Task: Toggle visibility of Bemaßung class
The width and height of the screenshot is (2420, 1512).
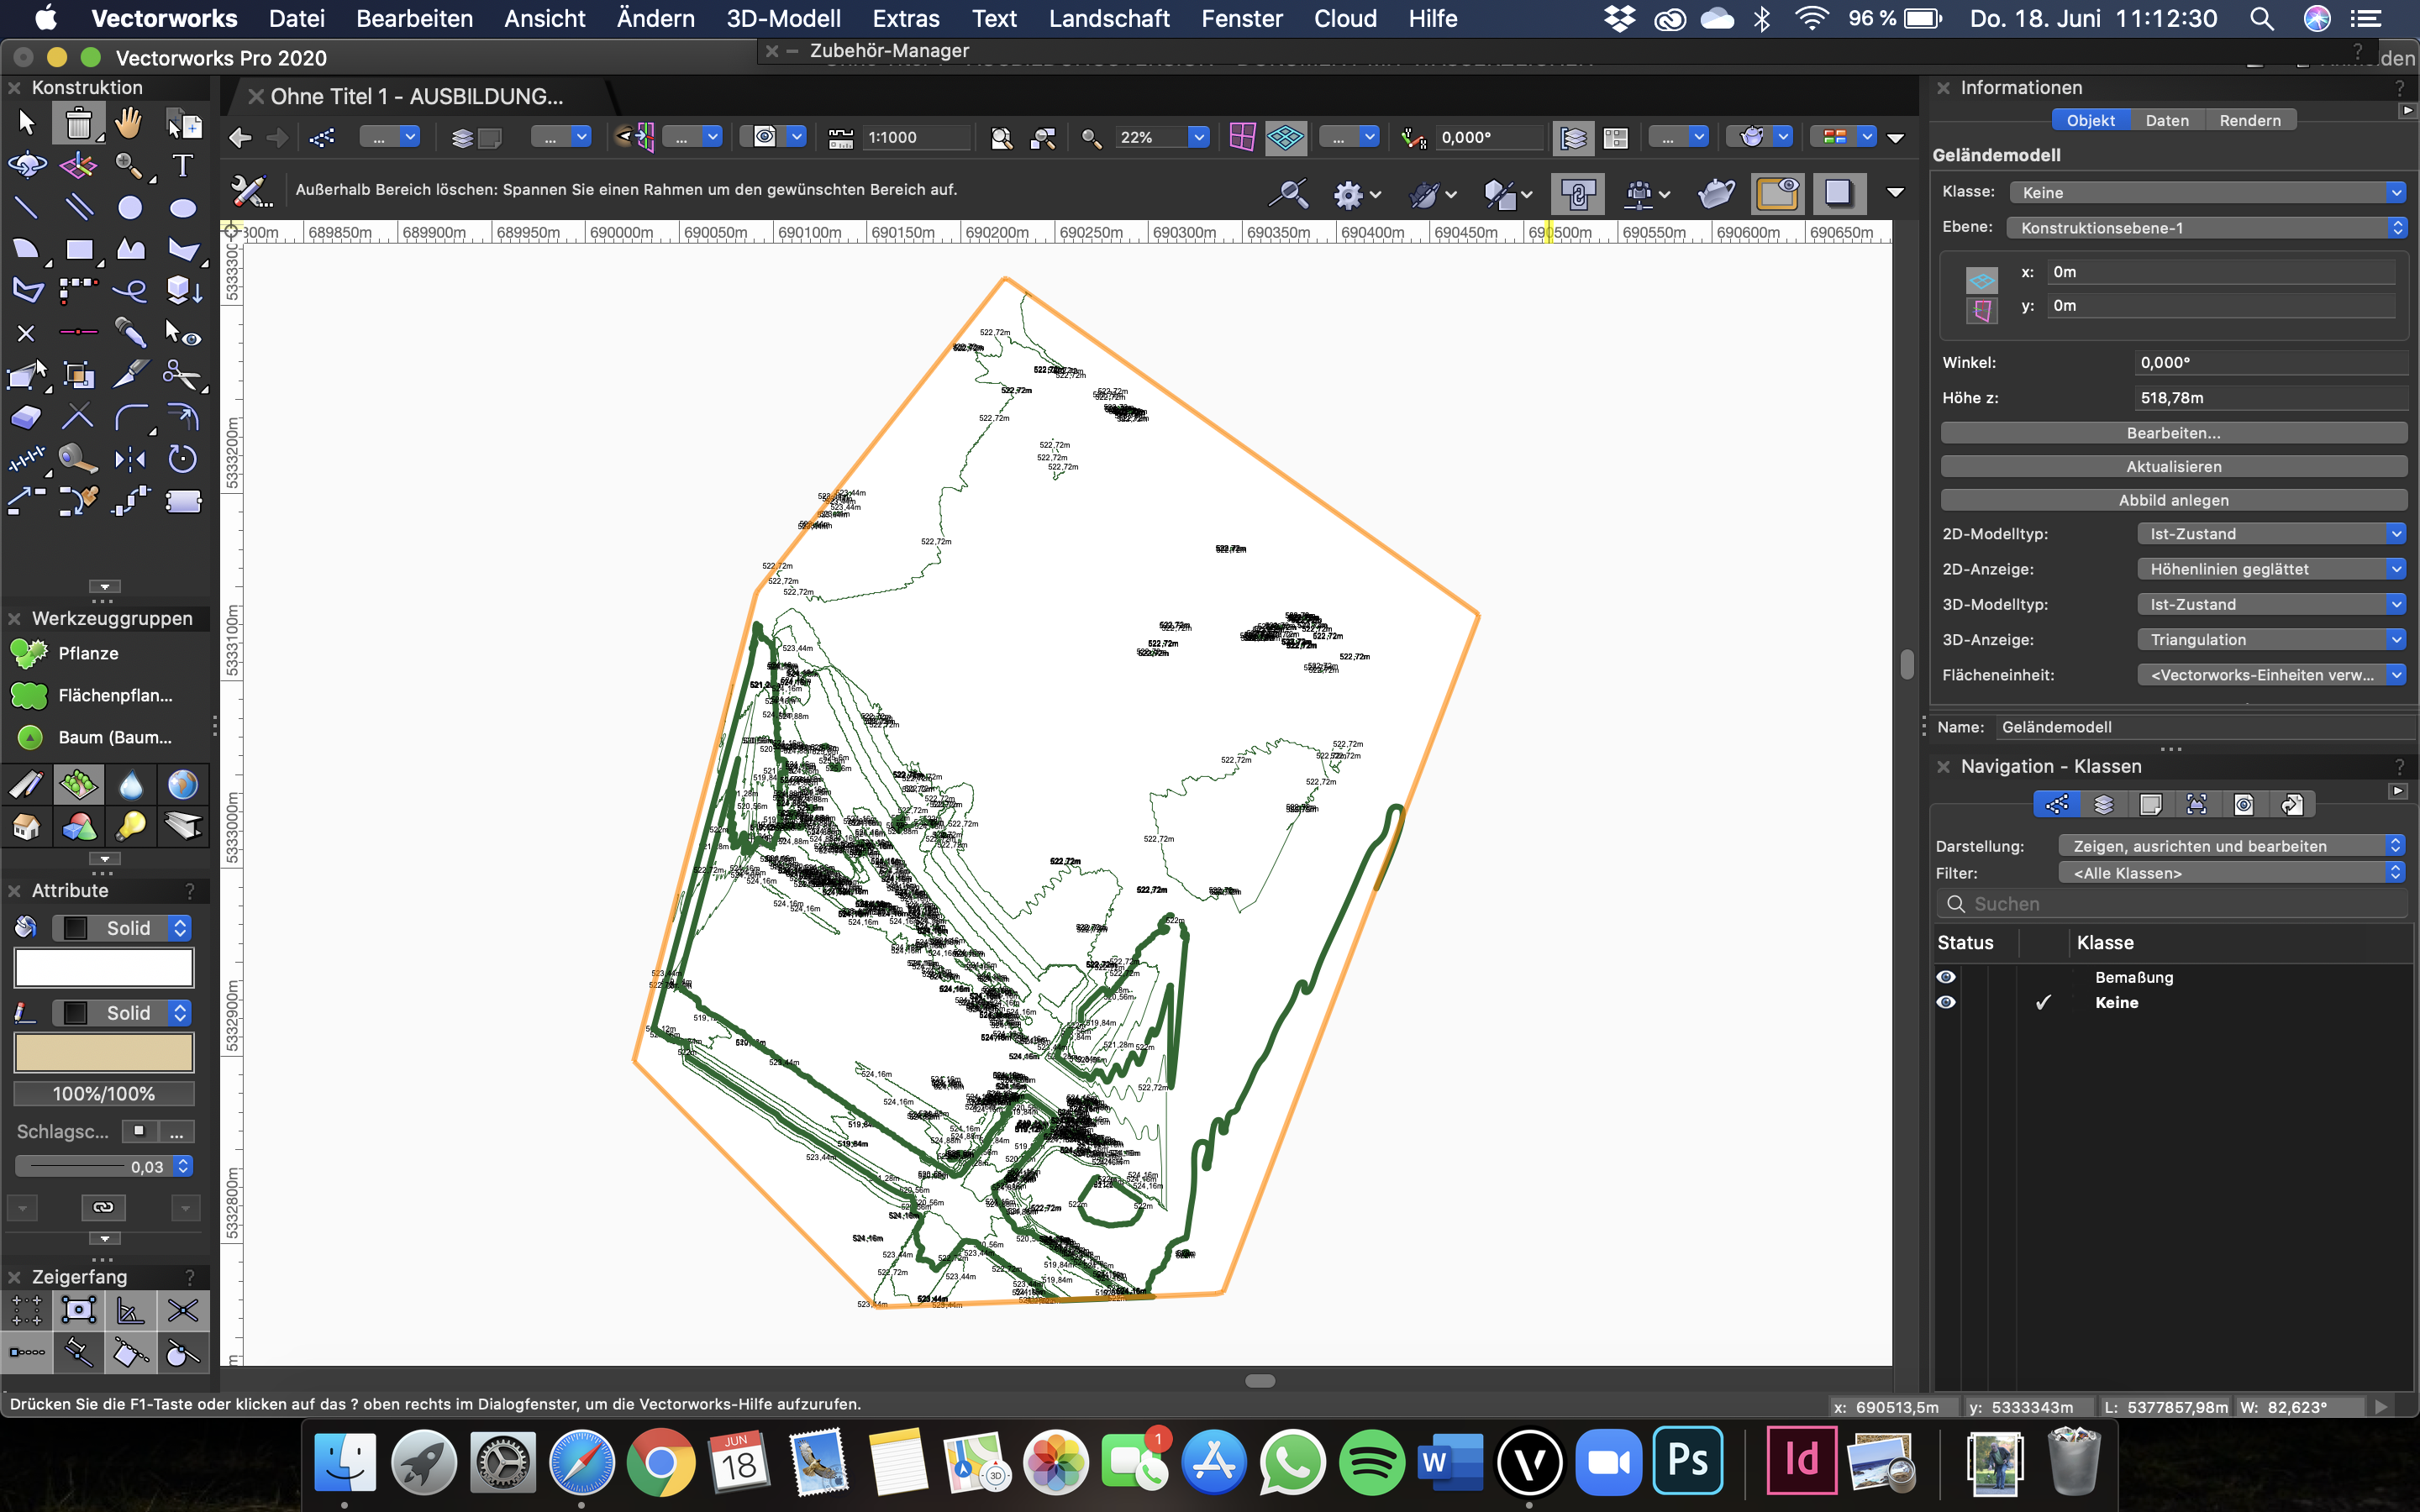Action: (1946, 977)
